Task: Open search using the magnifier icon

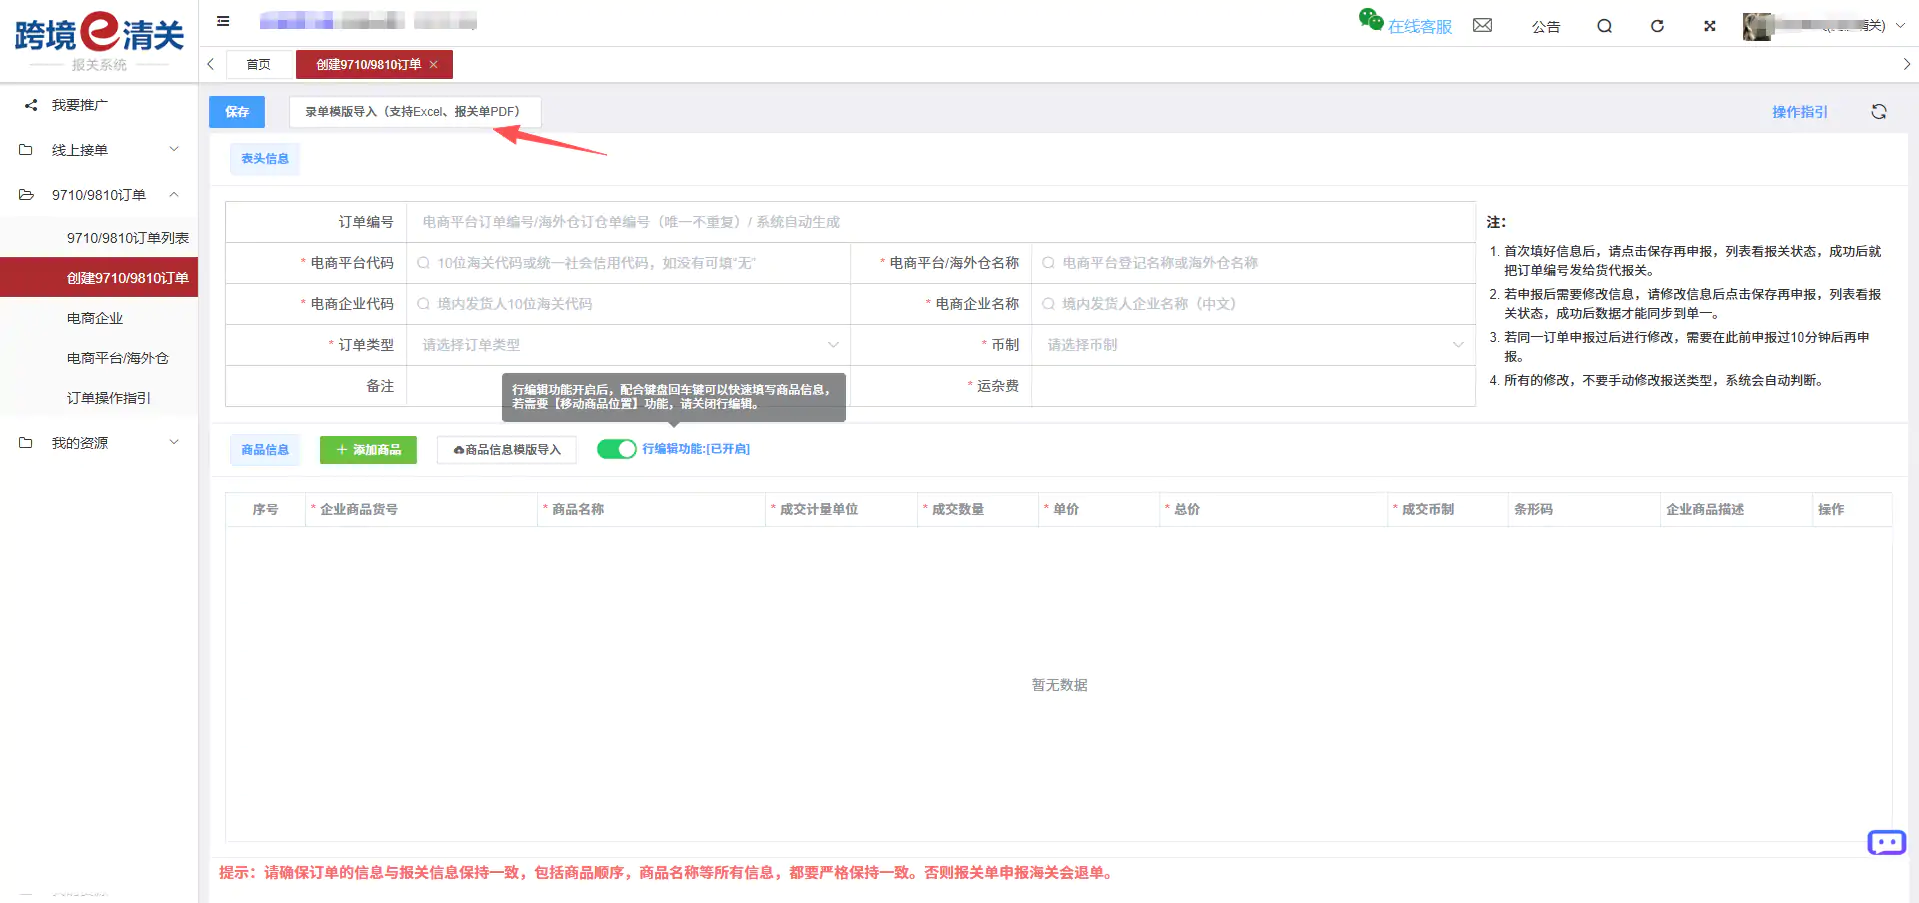Action: coord(1604,26)
